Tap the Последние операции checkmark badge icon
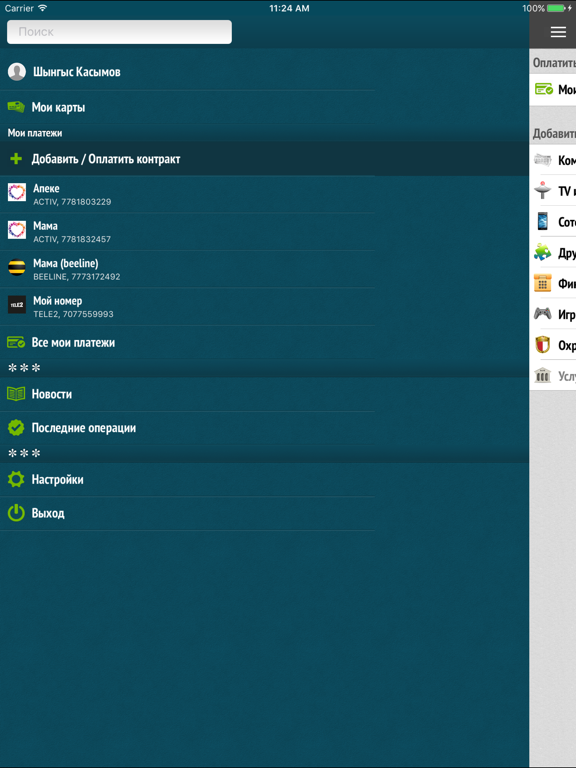576x768 pixels. pos(16,428)
